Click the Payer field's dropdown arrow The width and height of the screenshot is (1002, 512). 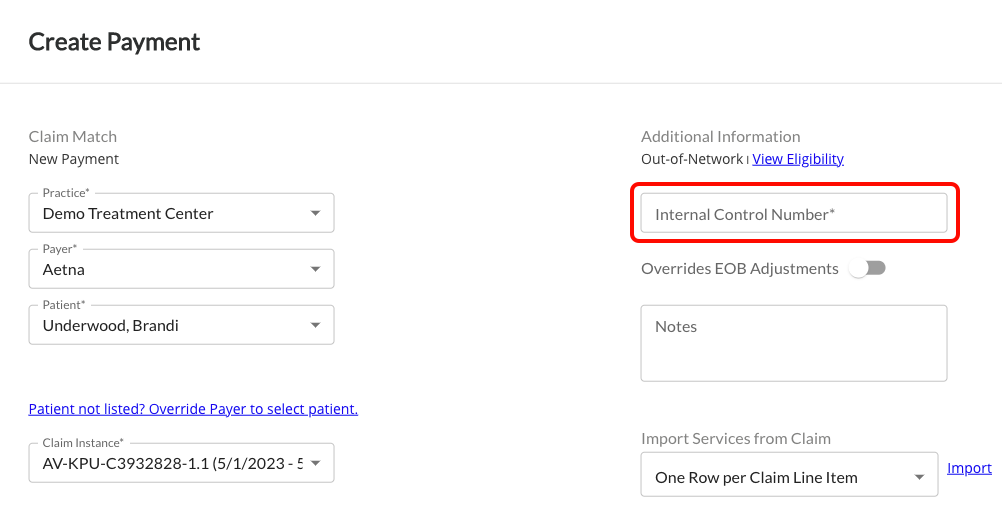point(316,270)
